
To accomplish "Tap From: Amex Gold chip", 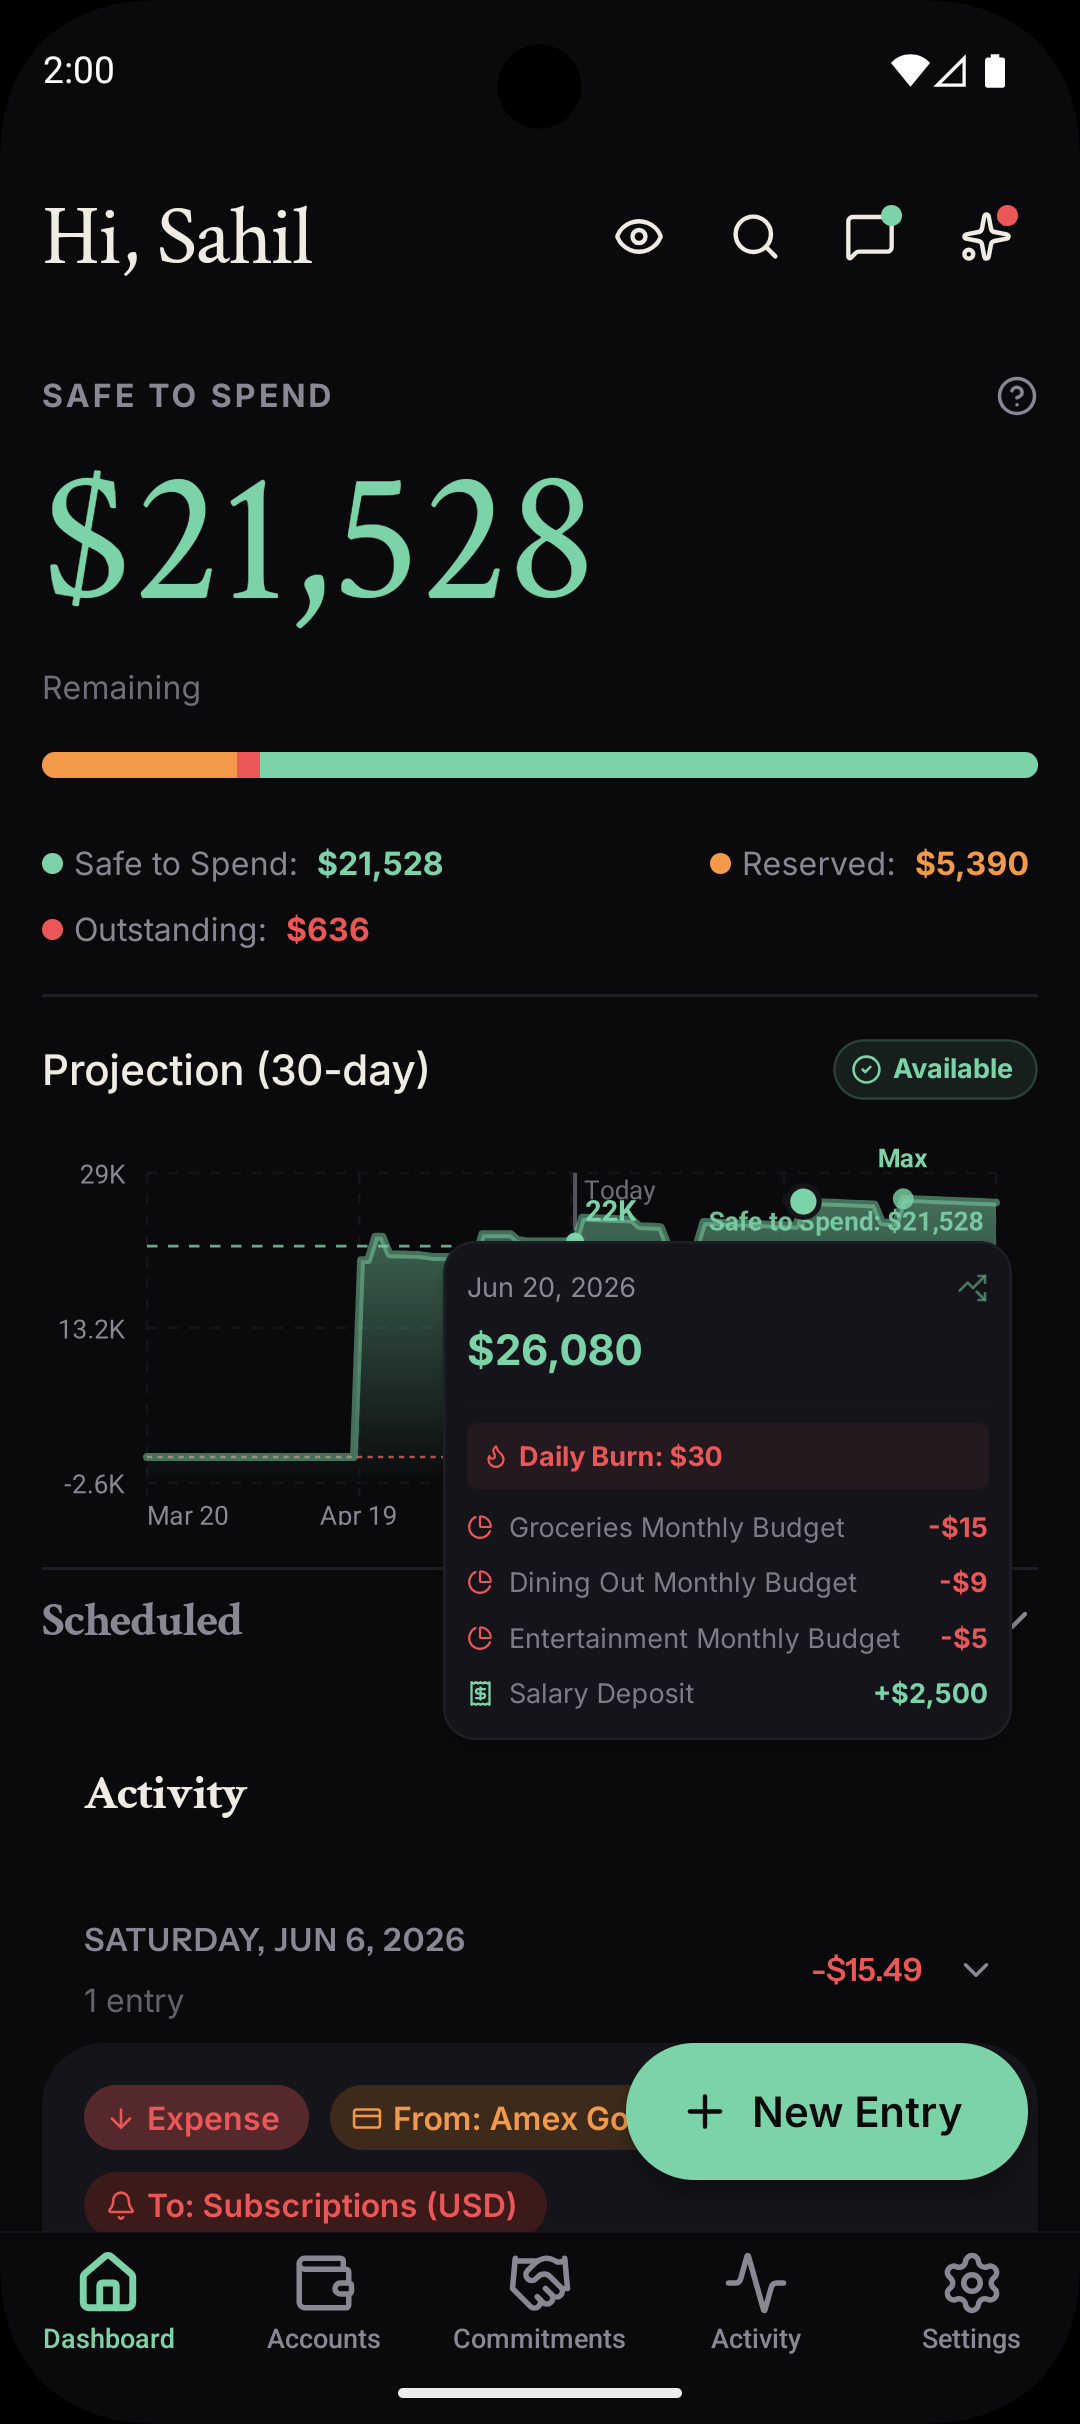I will [x=480, y=2118].
